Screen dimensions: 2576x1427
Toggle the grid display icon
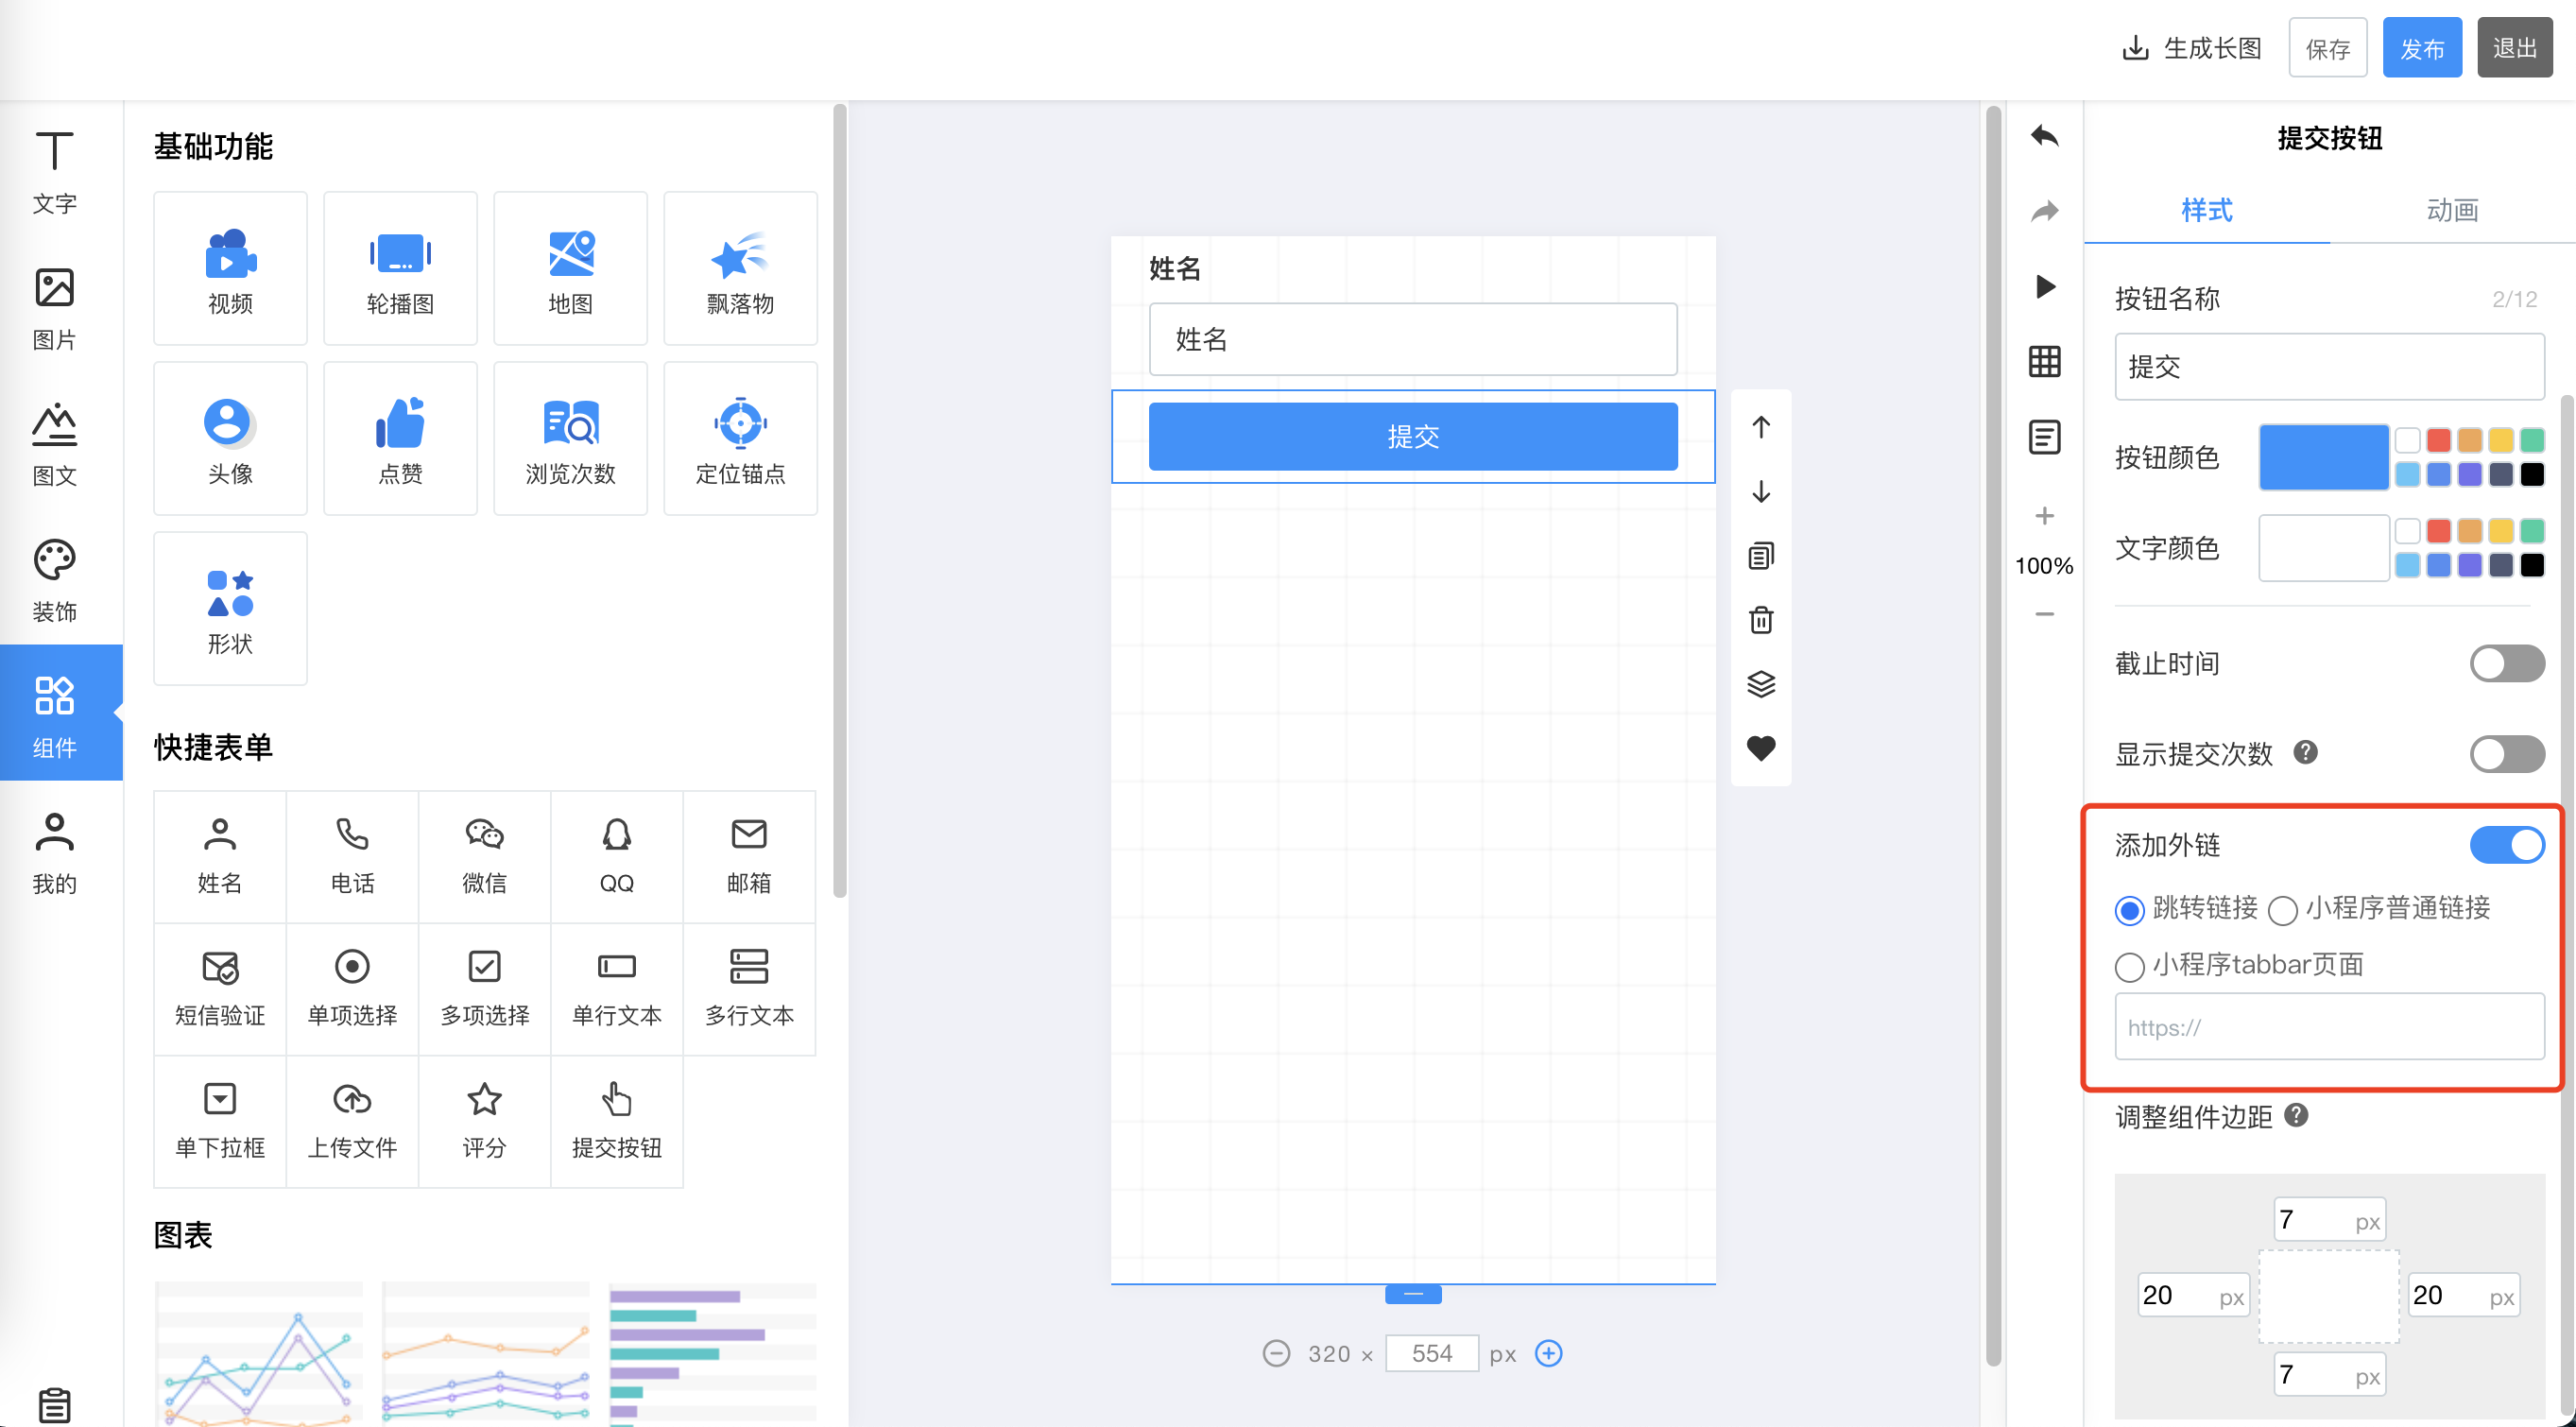tap(2044, 362)
